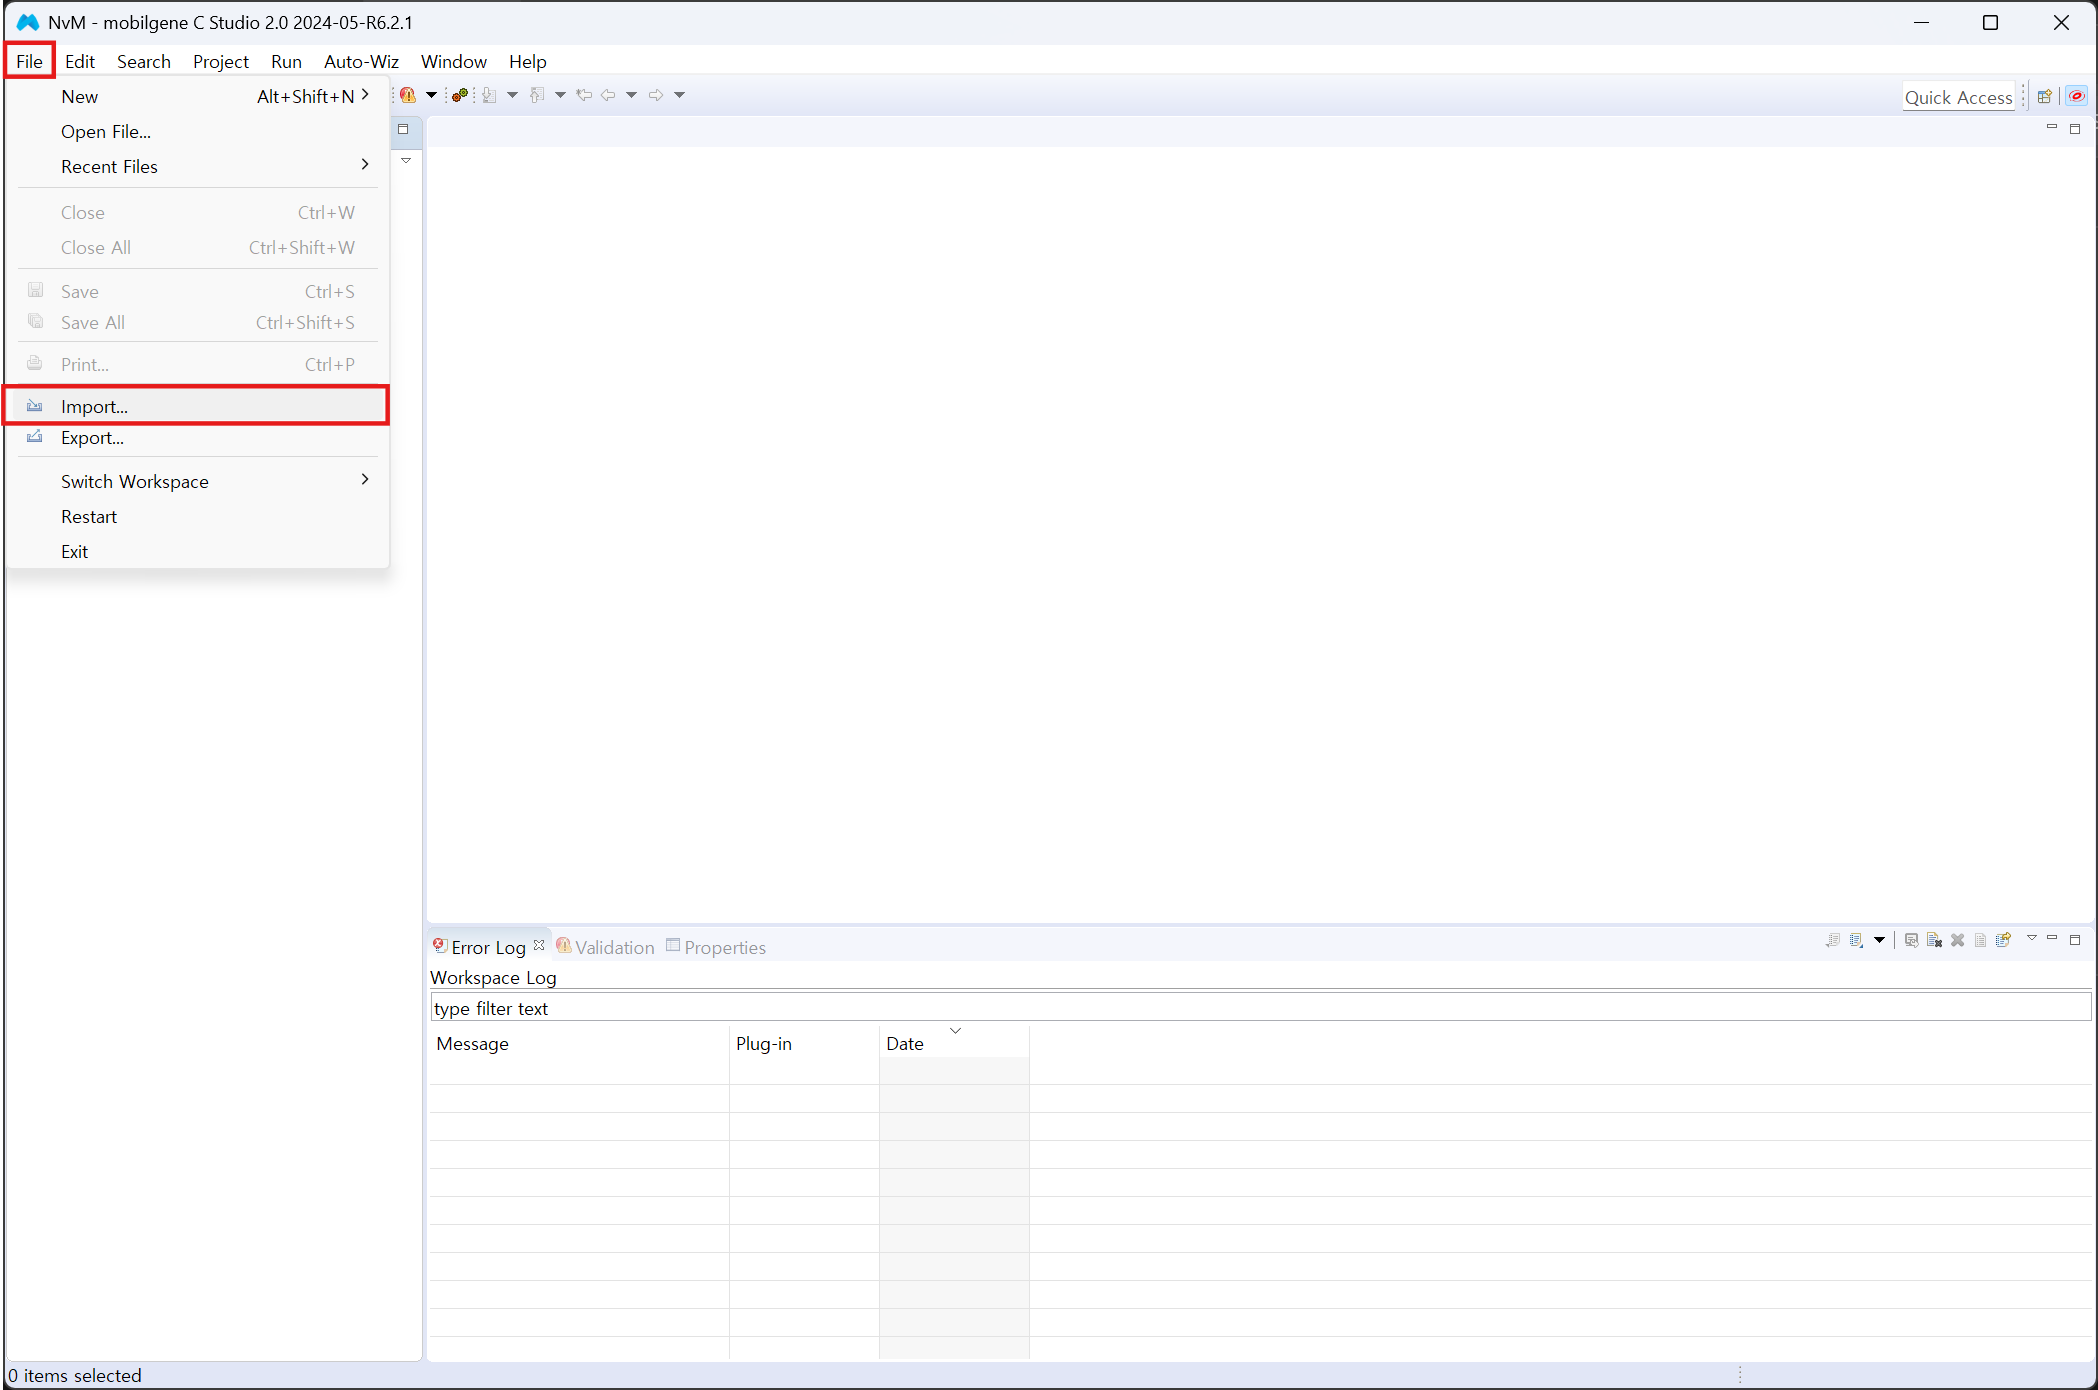Expand the Recent Files submenu
This screenshot has width=2098, height=1390.
365,165
